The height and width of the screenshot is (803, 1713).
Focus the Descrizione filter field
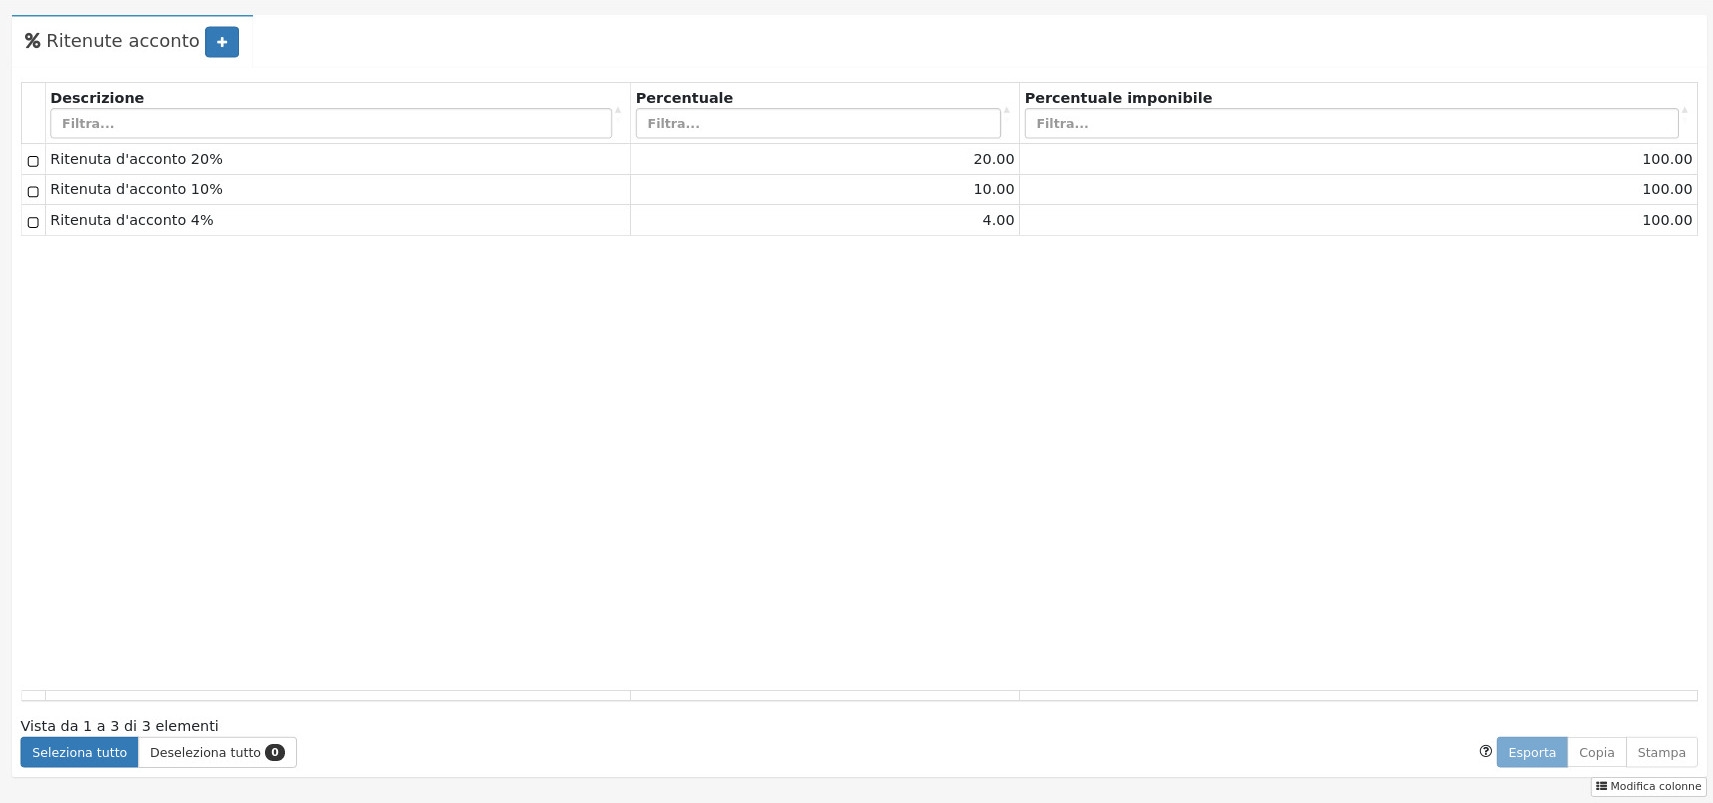pyautogui.click(x=330, y=124)
